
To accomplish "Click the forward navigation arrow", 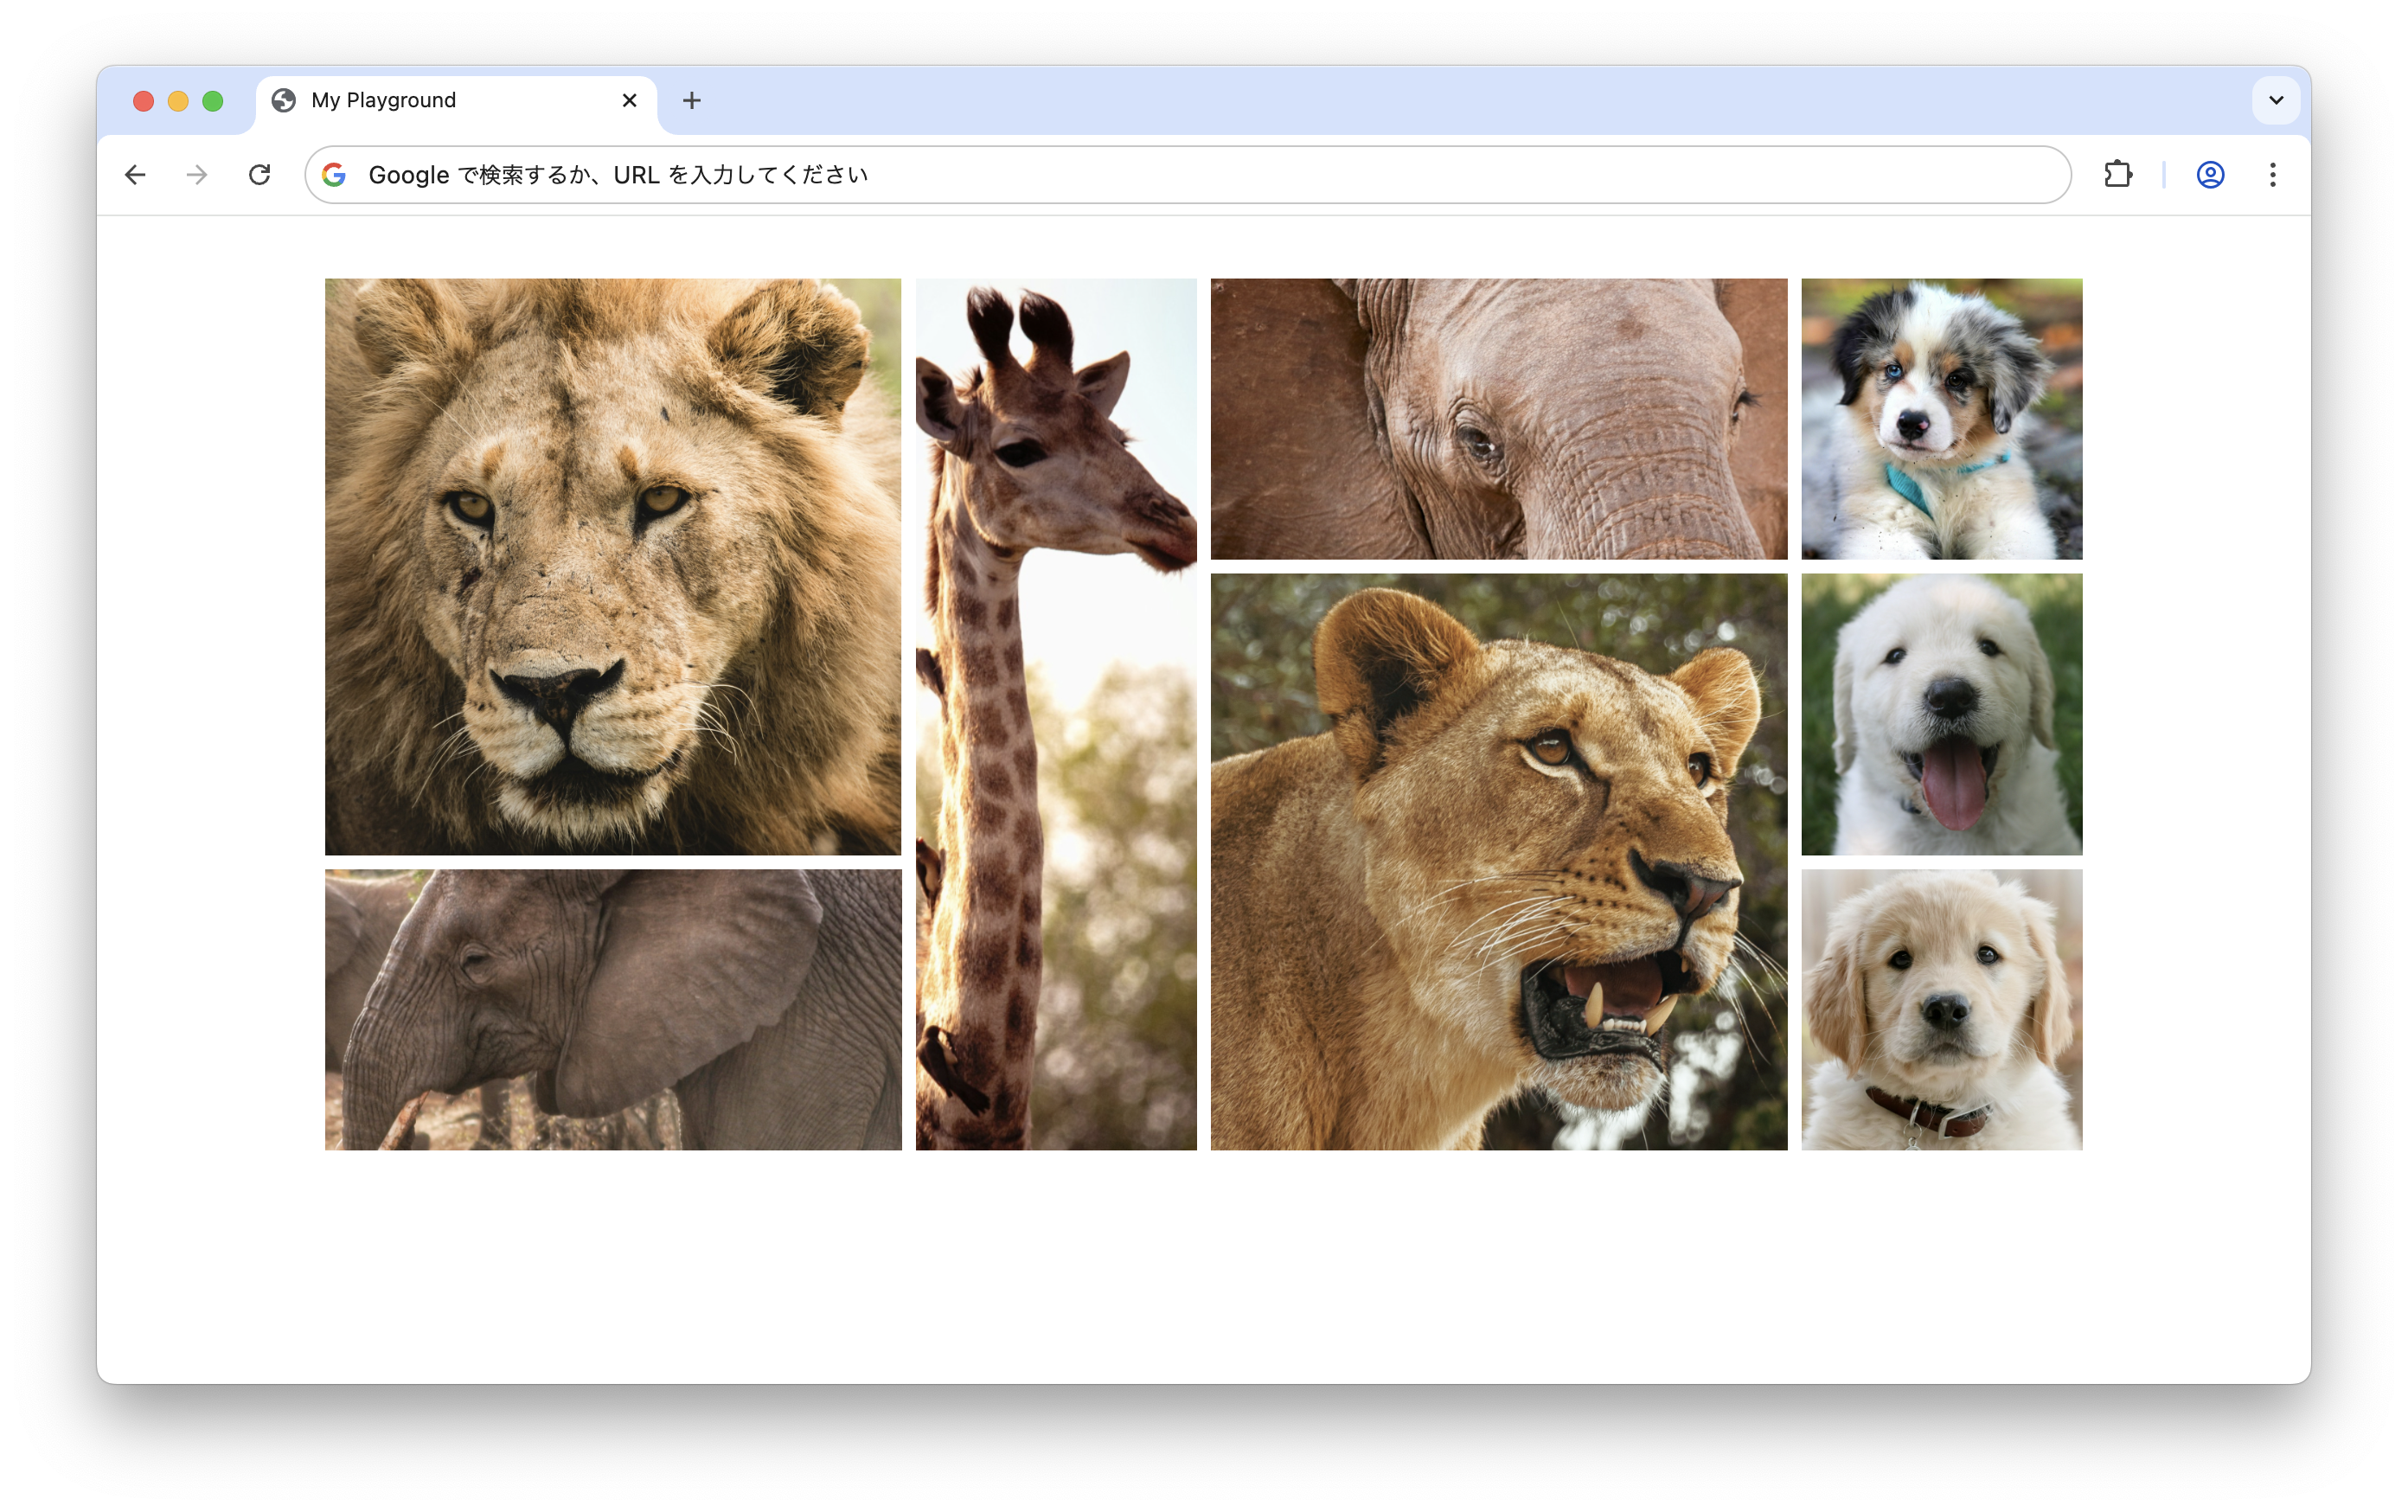I will point(197,175).
